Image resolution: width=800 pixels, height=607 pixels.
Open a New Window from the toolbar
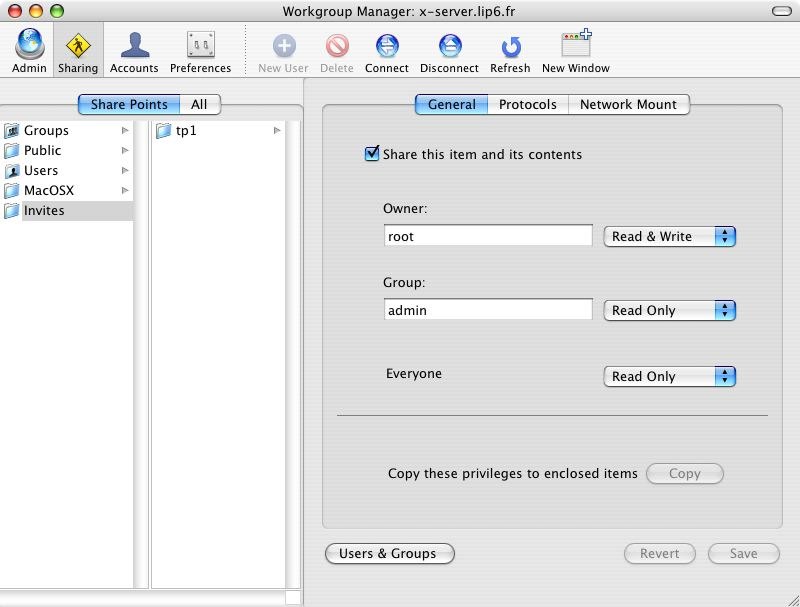[575, 46]
